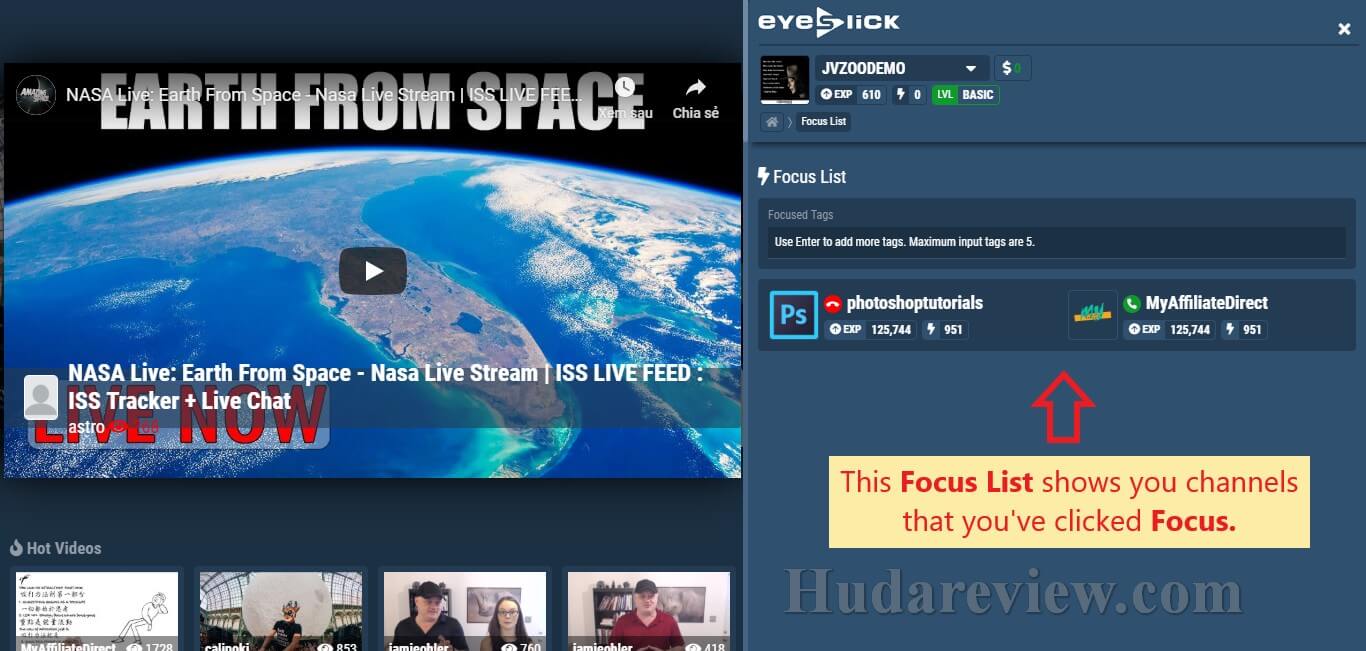The image size is (1366, 651).
Task: Click the Share arrow icon on video
Action: pyautogui.click(x=696, y=88)
